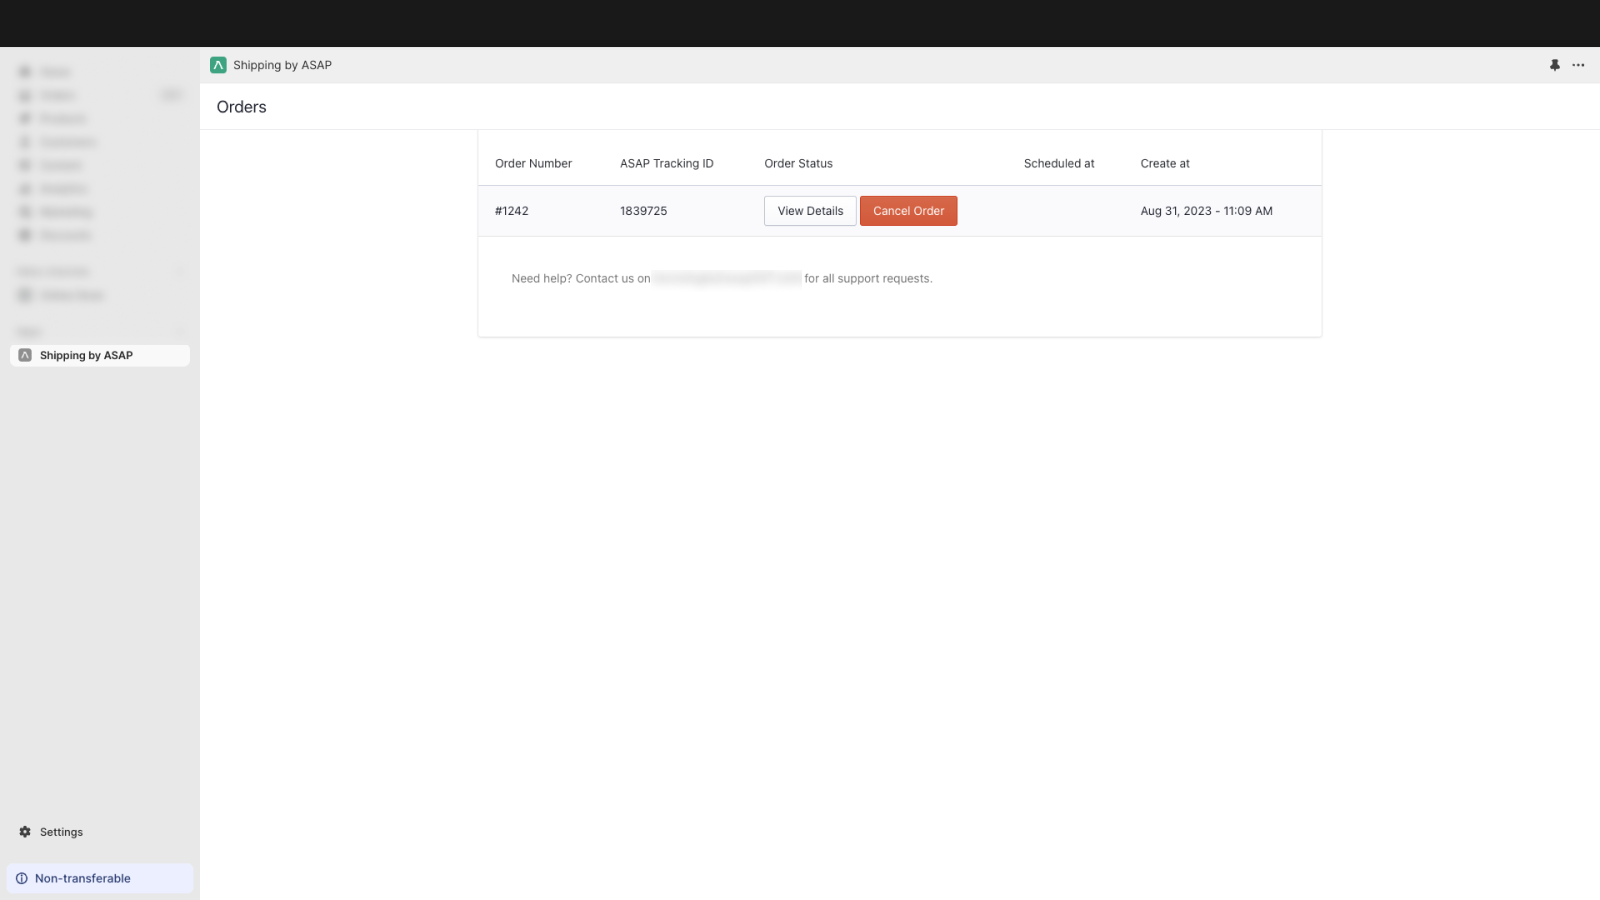Viewport: 1600px width, 900px height.
Task: Click the Non-transferable info icon
Action: (x=21, y=879)
